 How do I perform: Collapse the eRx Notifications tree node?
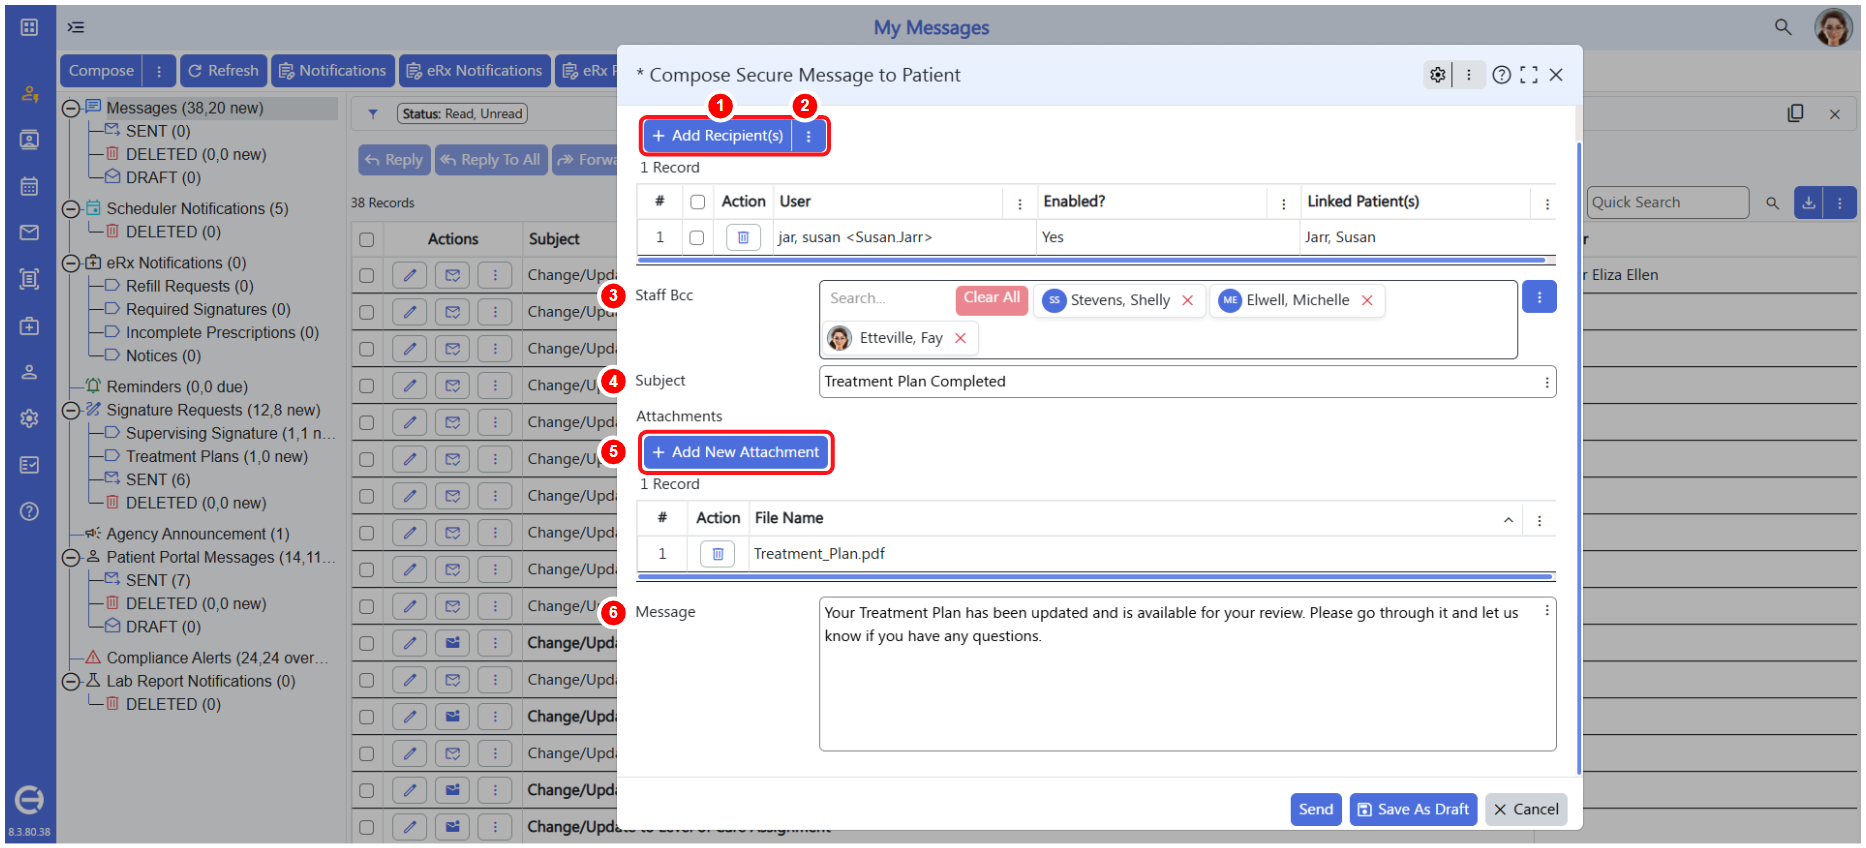tap(71, 263)
